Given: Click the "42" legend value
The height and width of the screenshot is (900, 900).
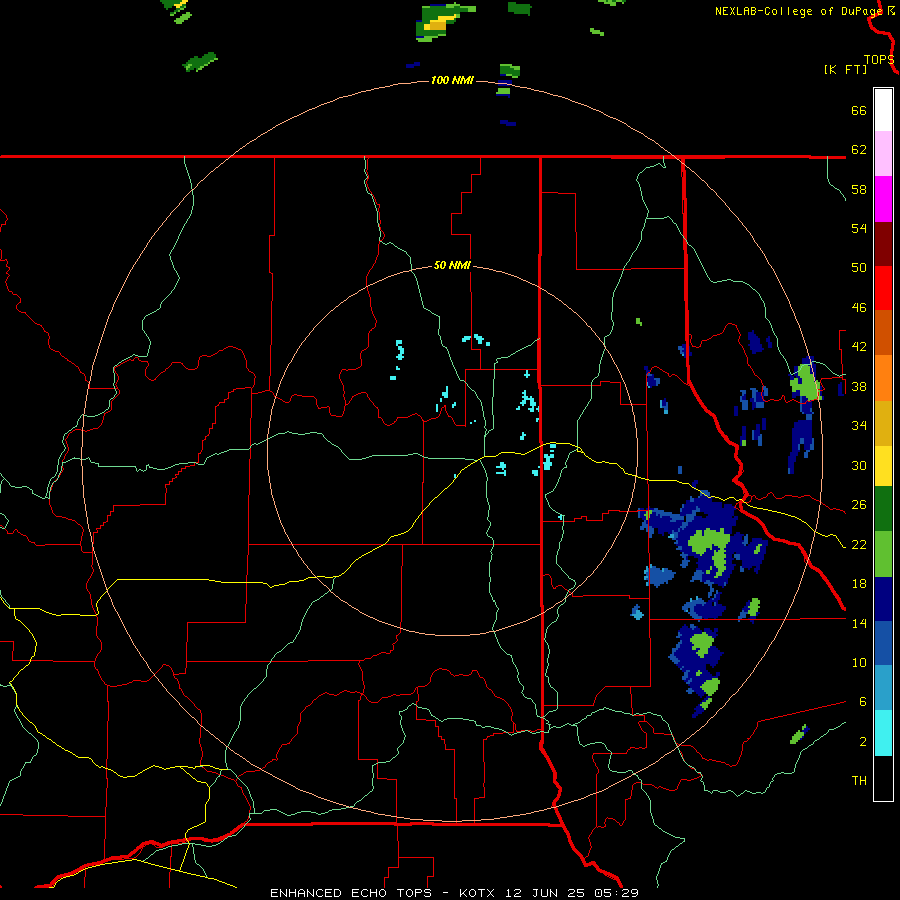Looking at the screenshot, I should coord(859,346).
